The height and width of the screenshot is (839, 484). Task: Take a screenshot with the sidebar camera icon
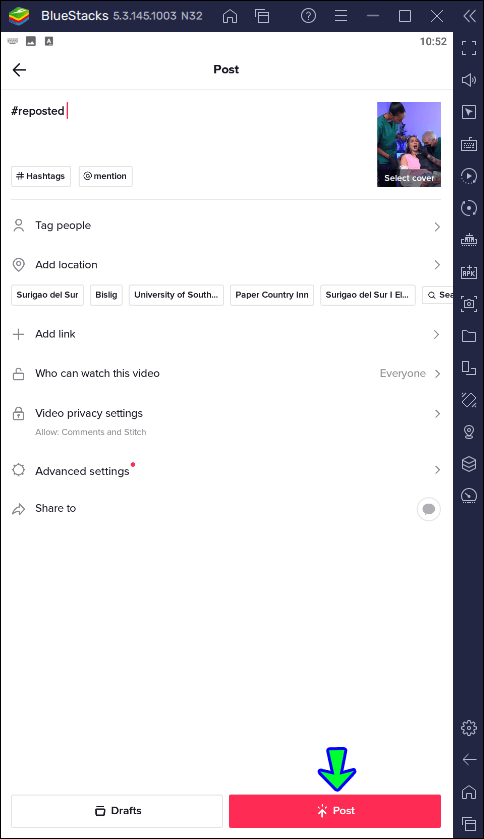[x=469, y=304]
